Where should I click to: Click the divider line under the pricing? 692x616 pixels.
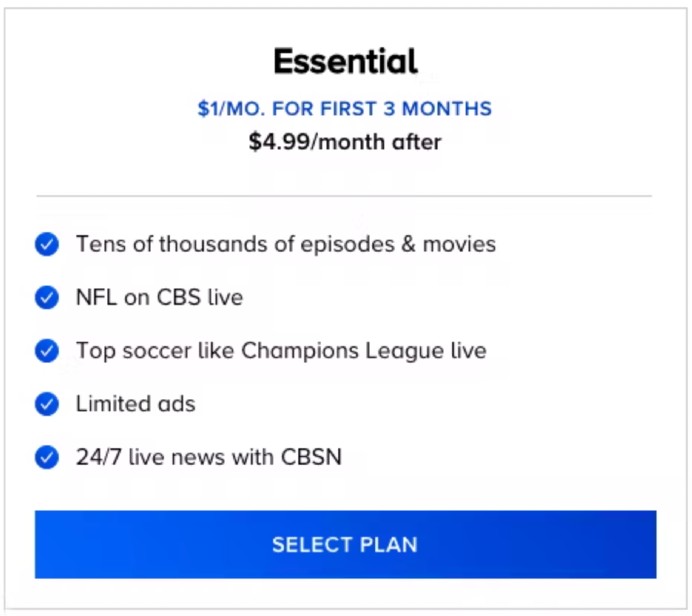[345, 195]
